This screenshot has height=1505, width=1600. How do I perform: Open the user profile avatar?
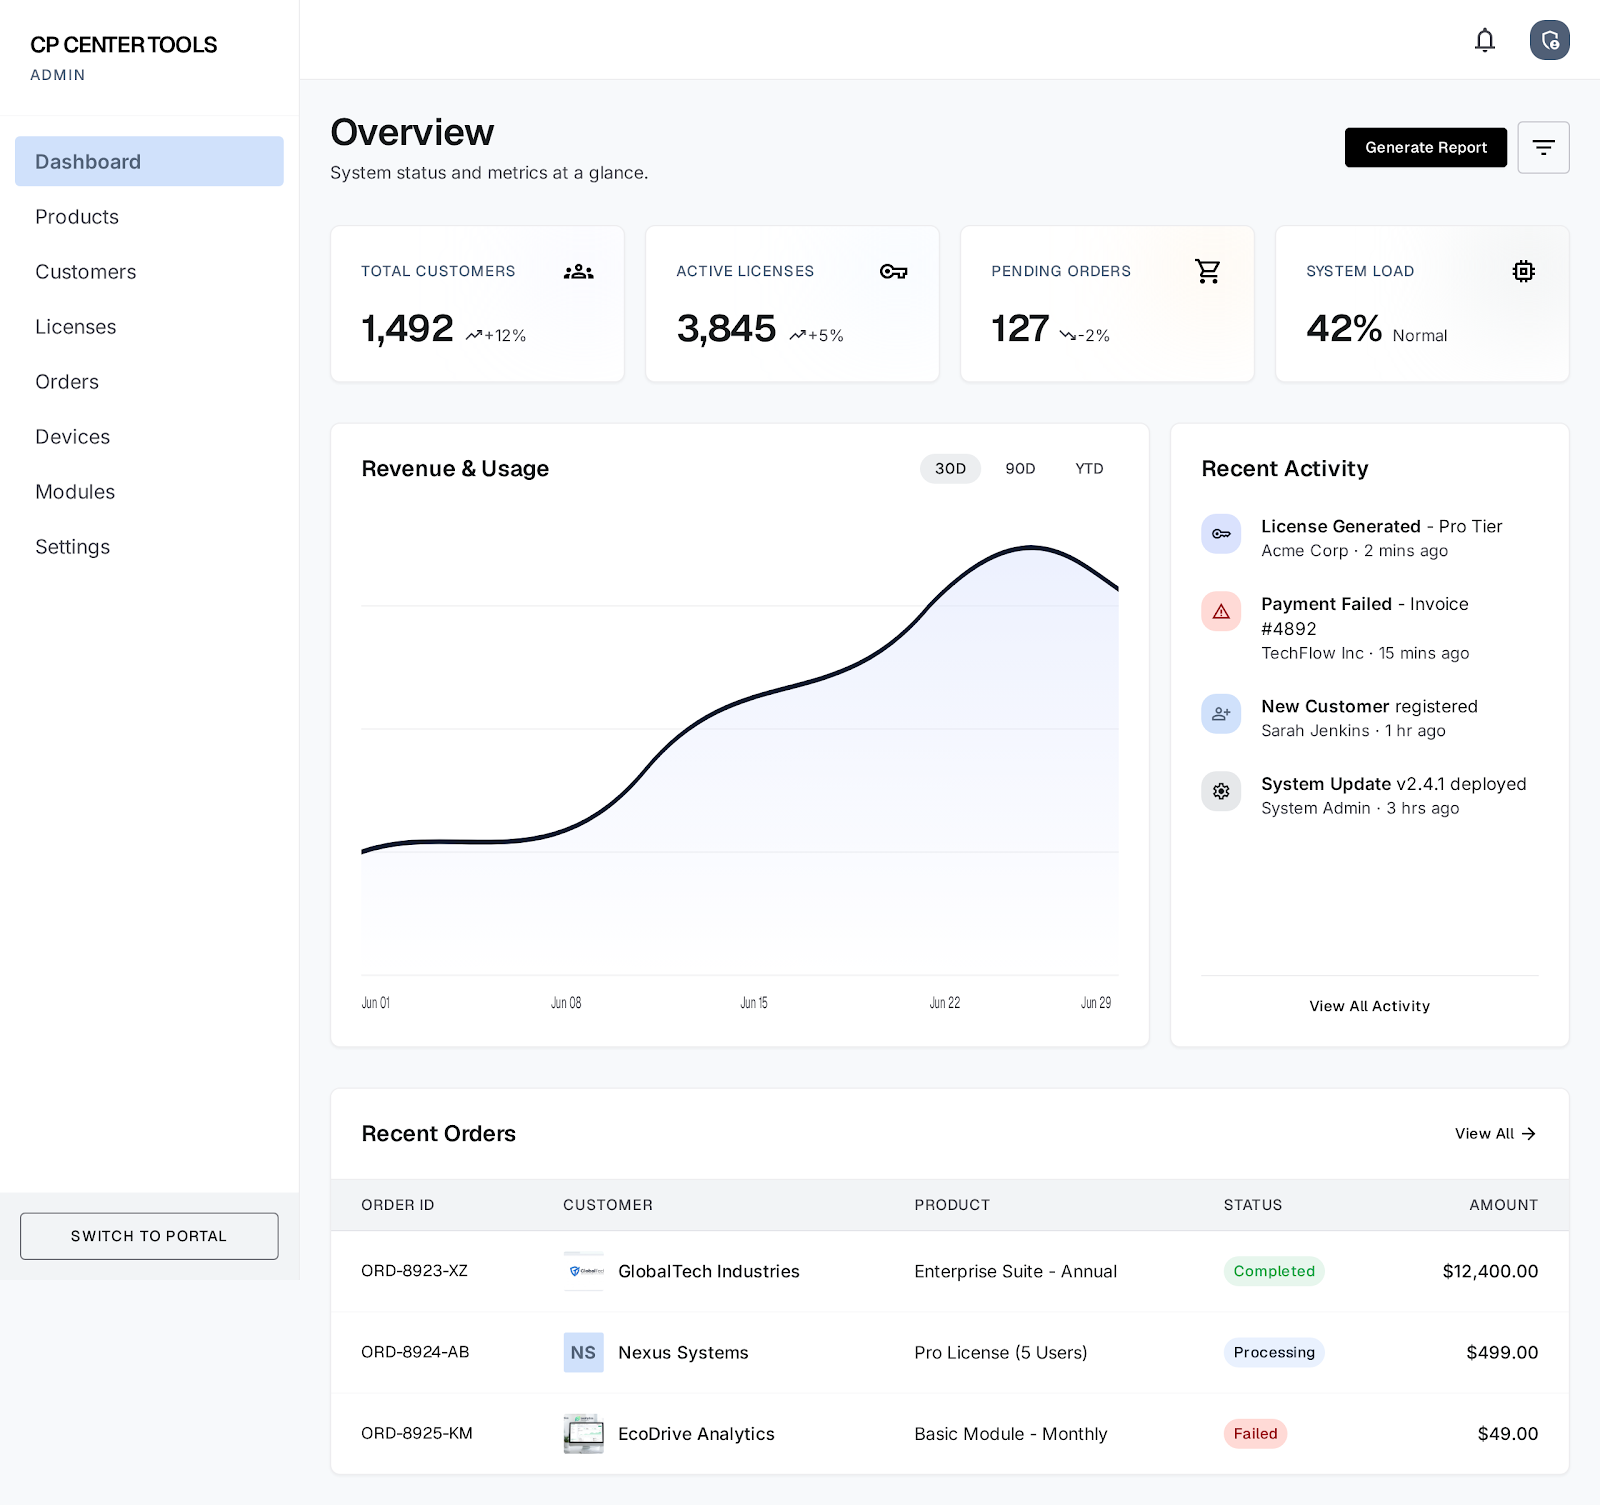click(1549, 40)
